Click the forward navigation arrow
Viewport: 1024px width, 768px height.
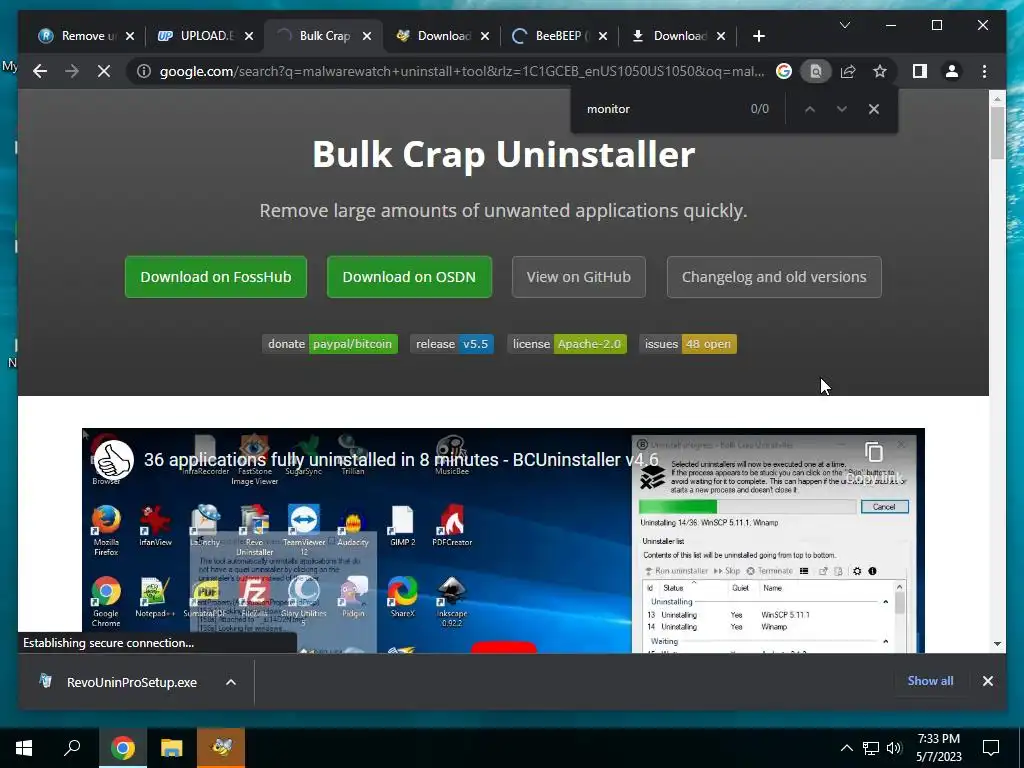(72, 71)
